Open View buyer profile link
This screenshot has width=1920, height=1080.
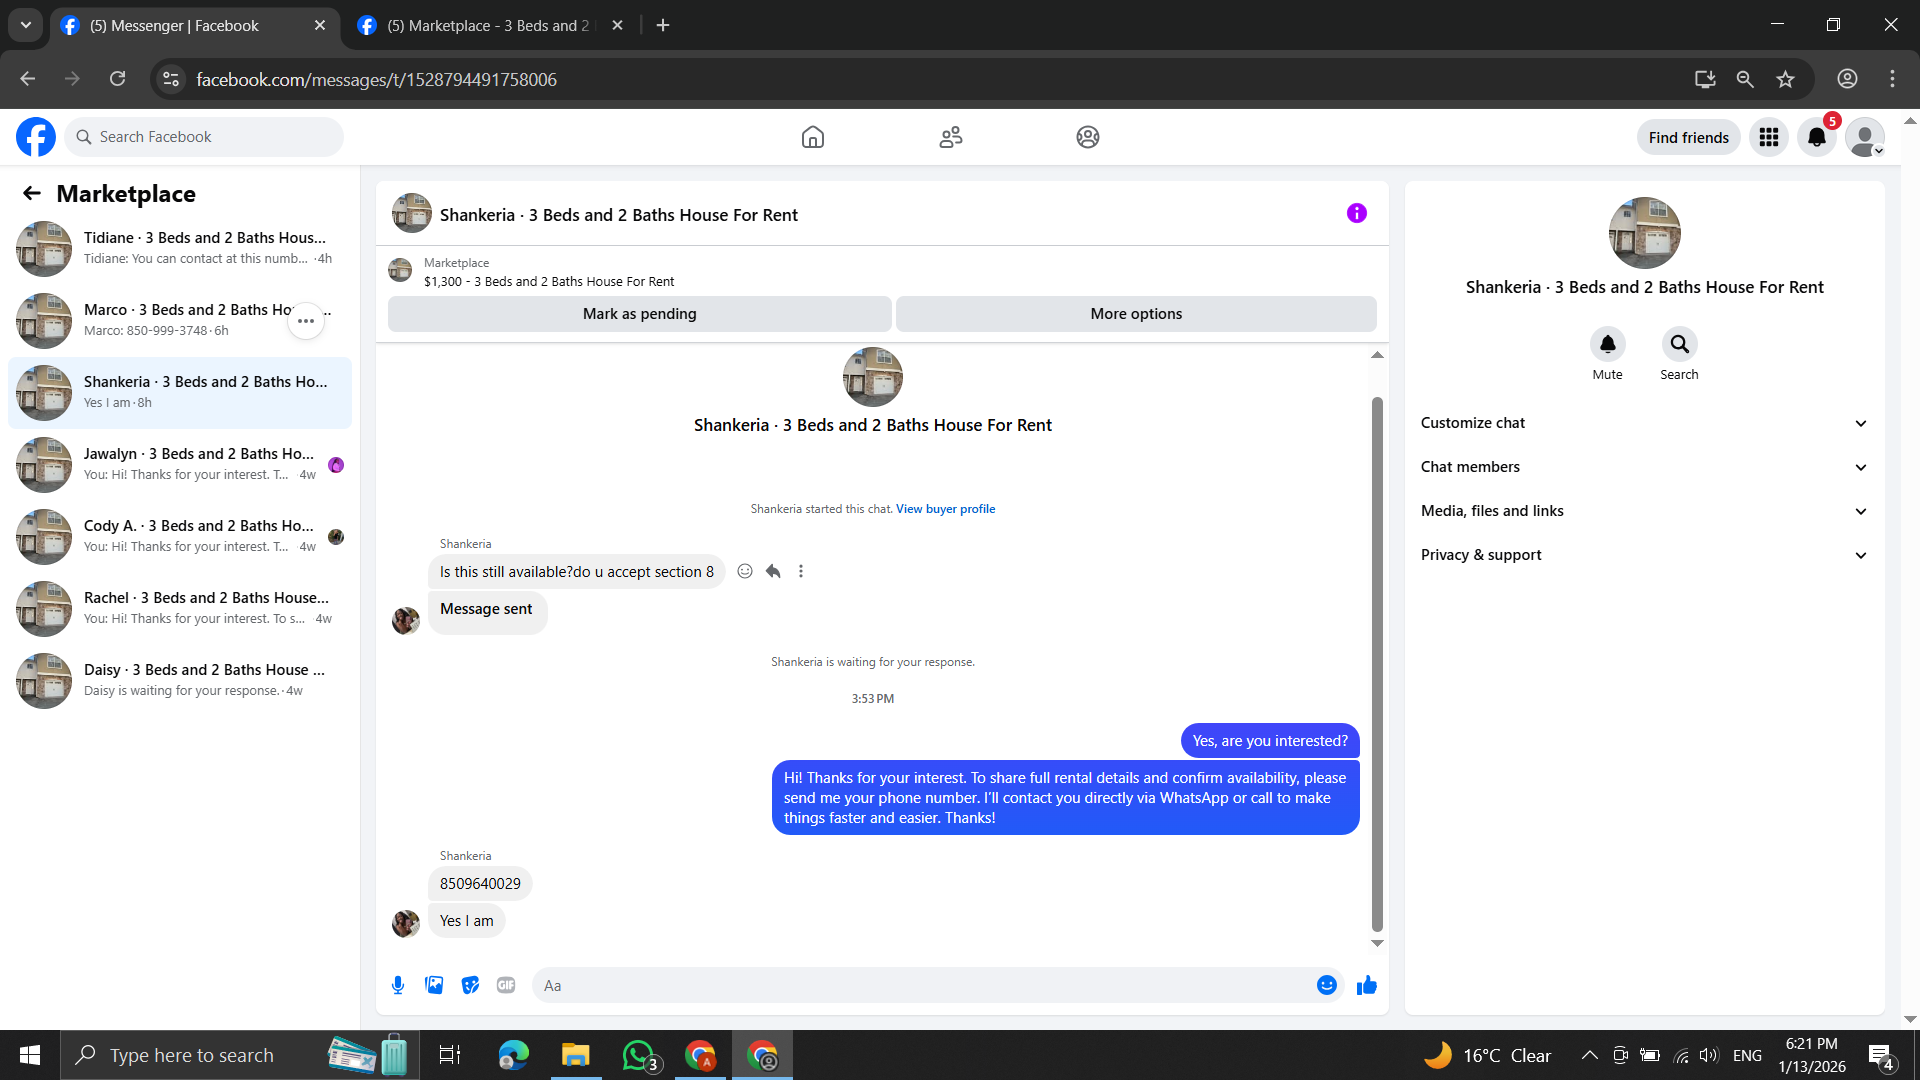[945, 509]
